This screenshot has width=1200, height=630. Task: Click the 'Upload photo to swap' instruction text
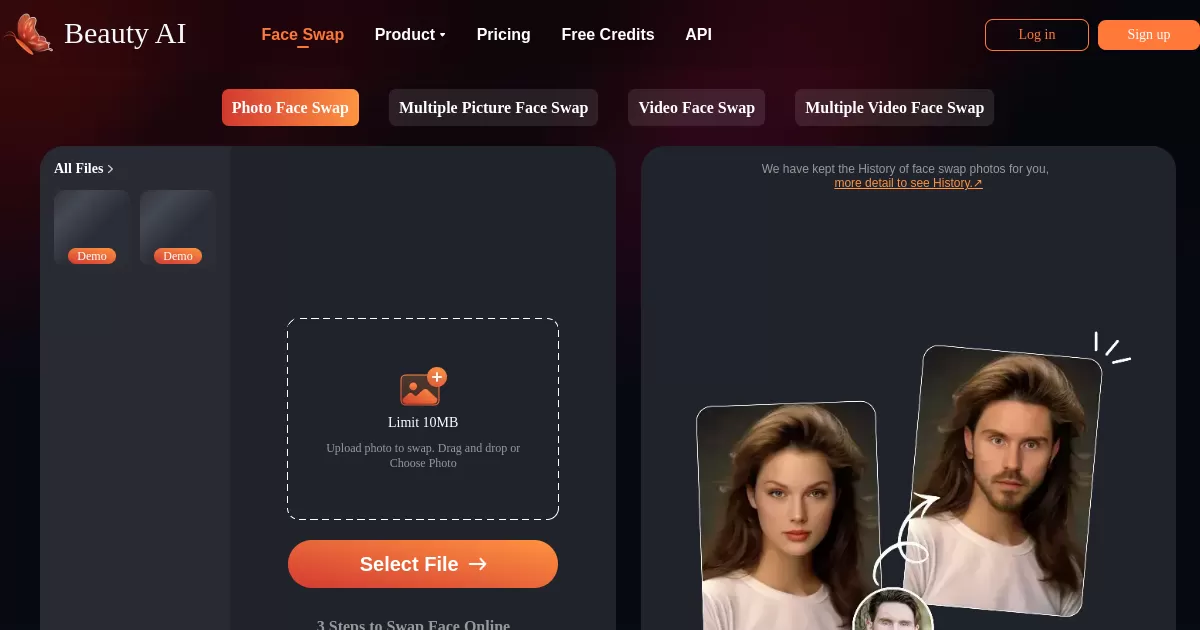423,456
